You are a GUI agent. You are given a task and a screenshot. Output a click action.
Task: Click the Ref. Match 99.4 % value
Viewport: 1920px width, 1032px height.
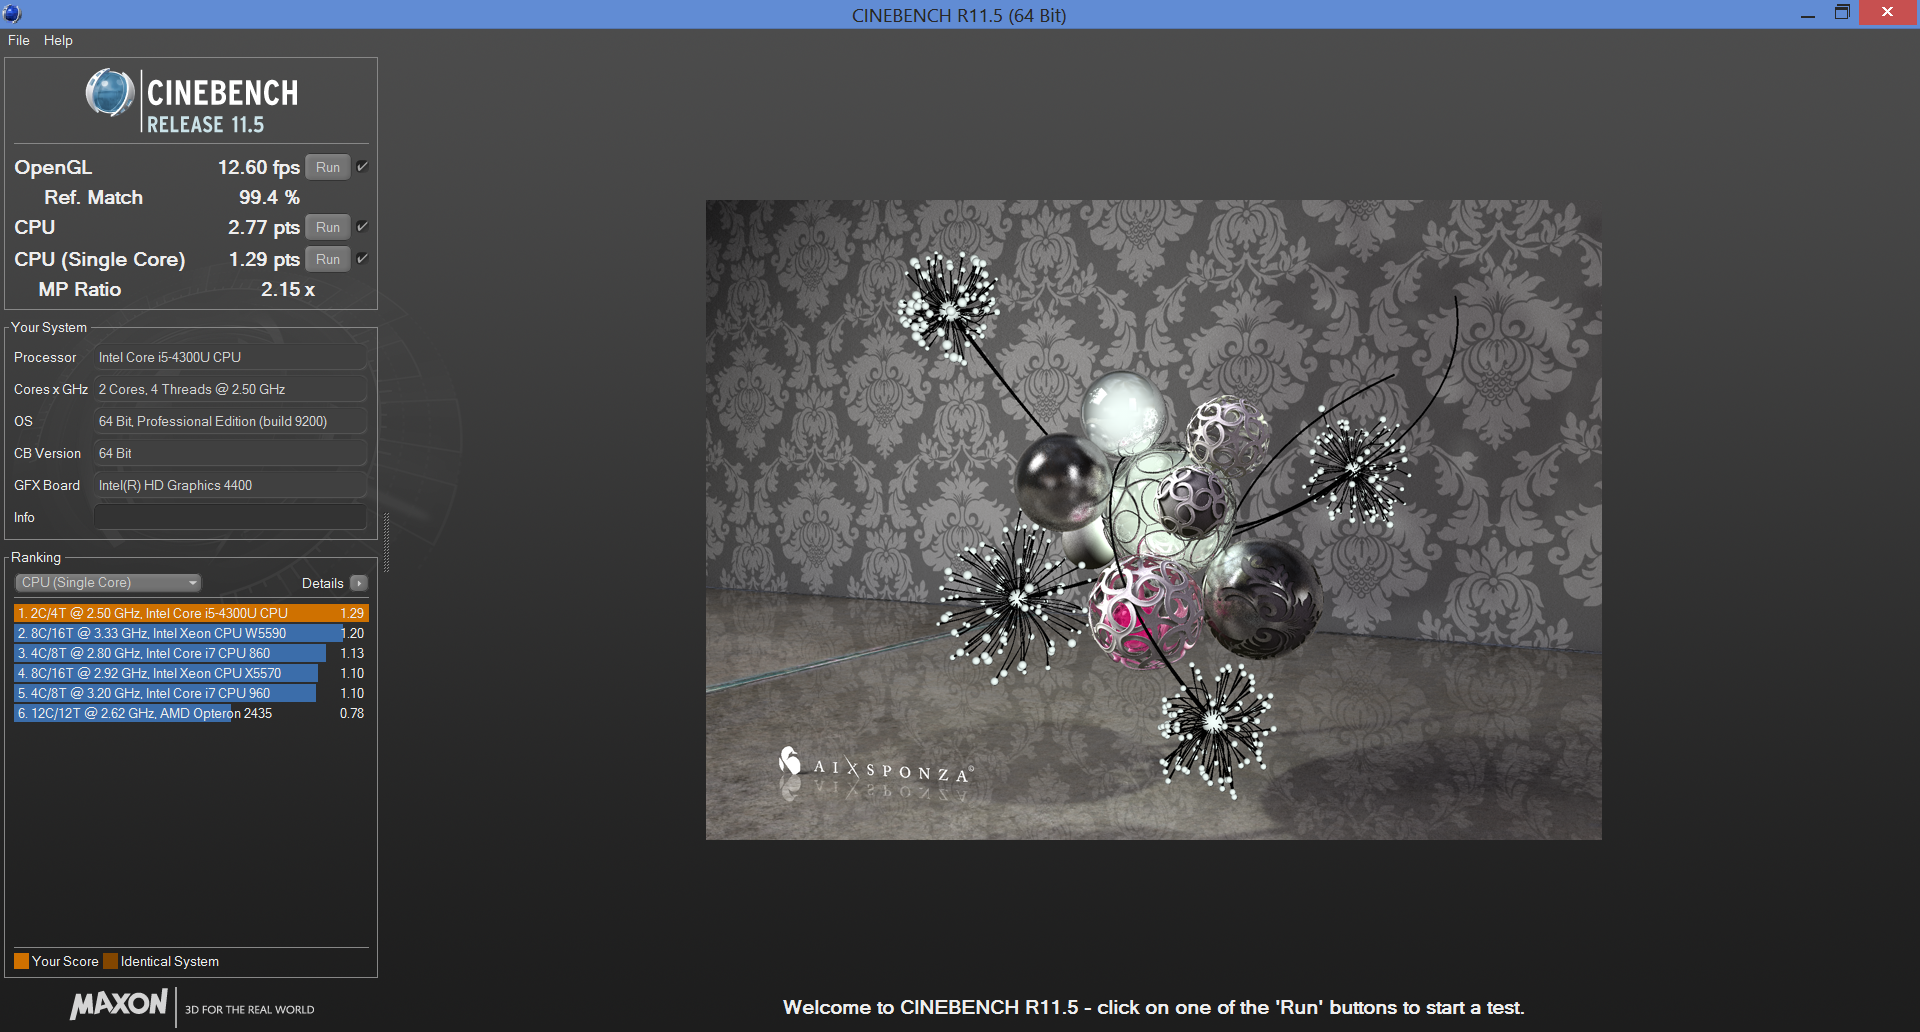click(x=269, y=197)
